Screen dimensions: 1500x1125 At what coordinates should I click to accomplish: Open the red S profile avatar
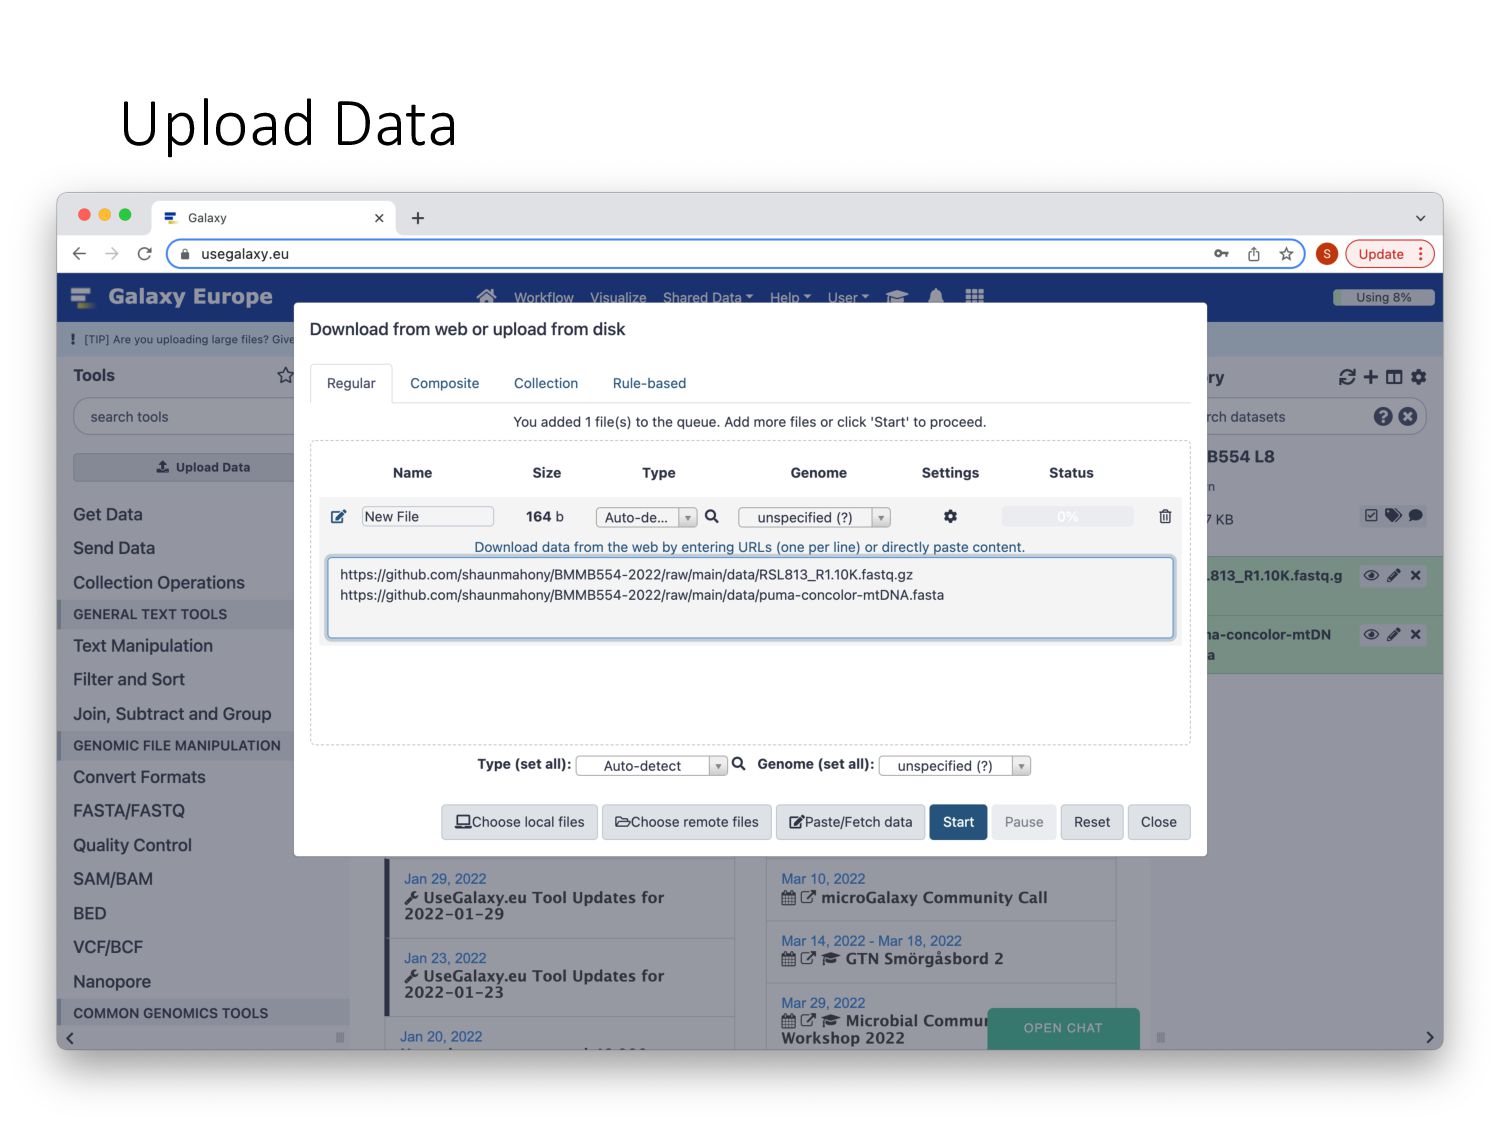click(x=1327, y=254)
